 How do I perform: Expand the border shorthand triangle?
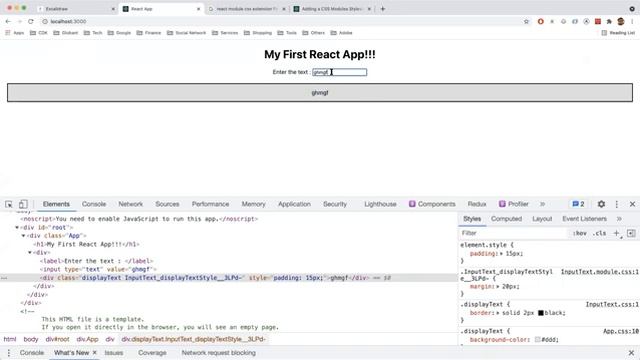[498, 313]
